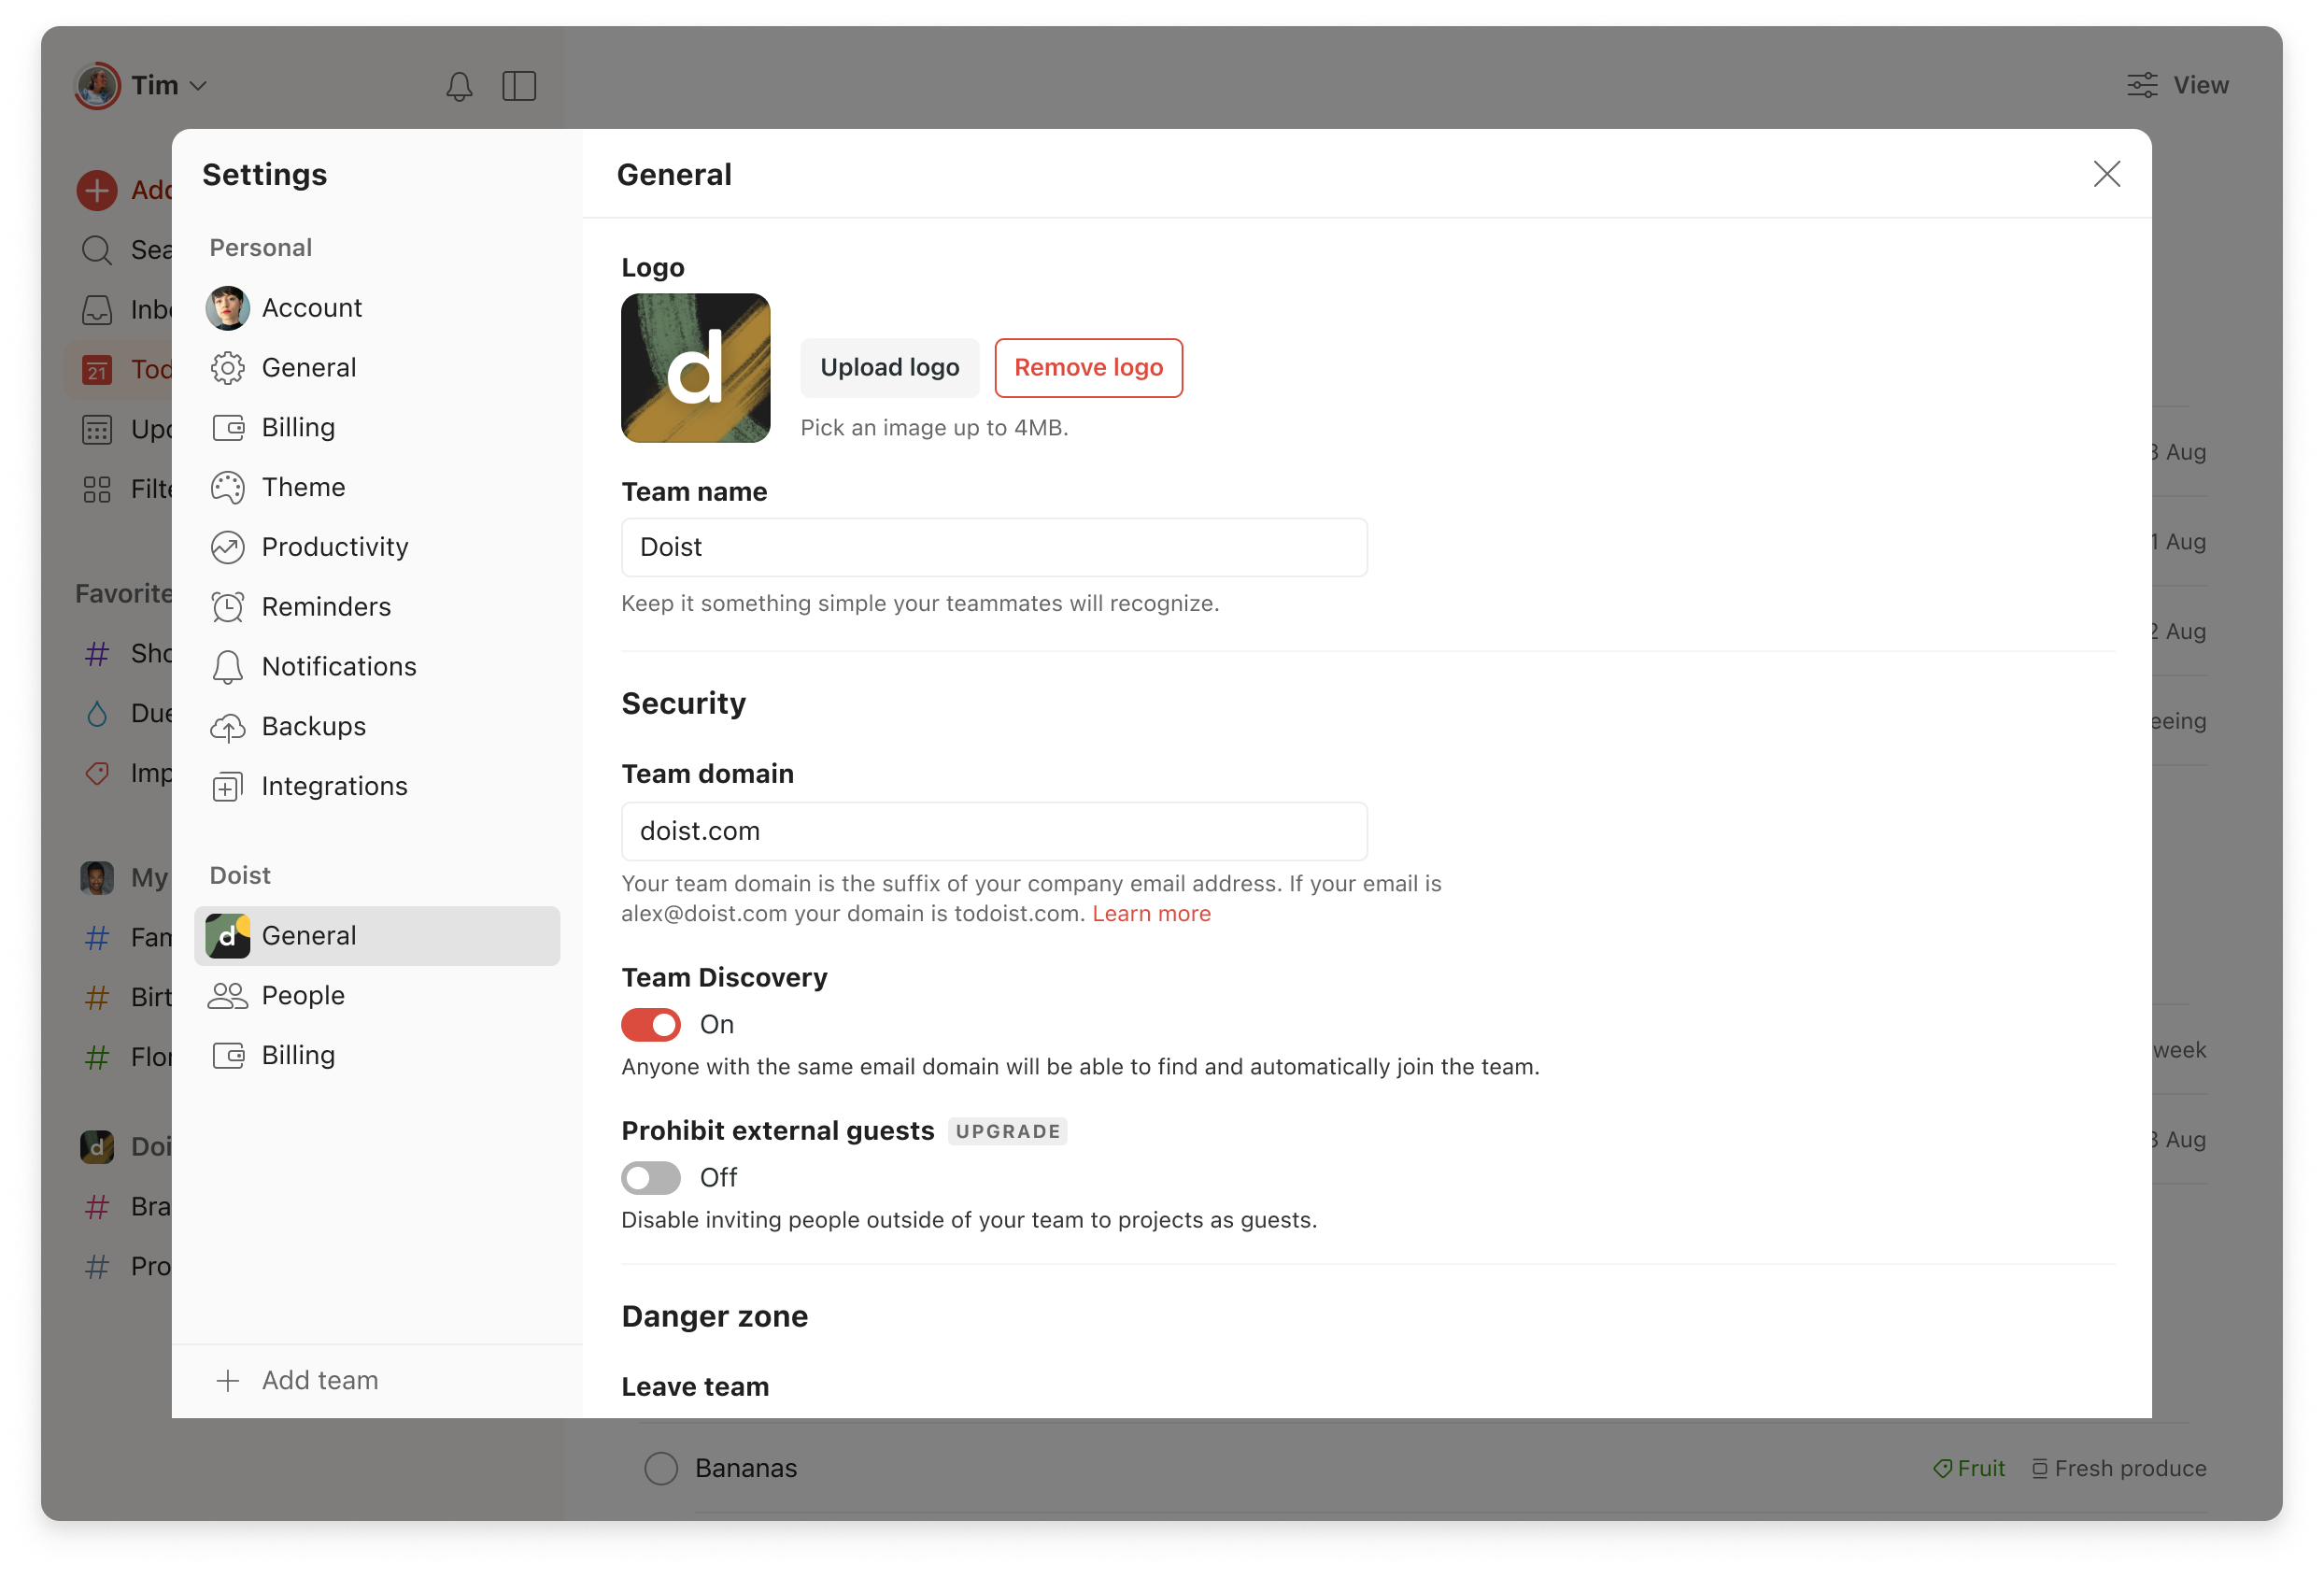Click the Doist team logo thumbnail
This screenshot has width=2324, height=1577.
tap(695, 367)
